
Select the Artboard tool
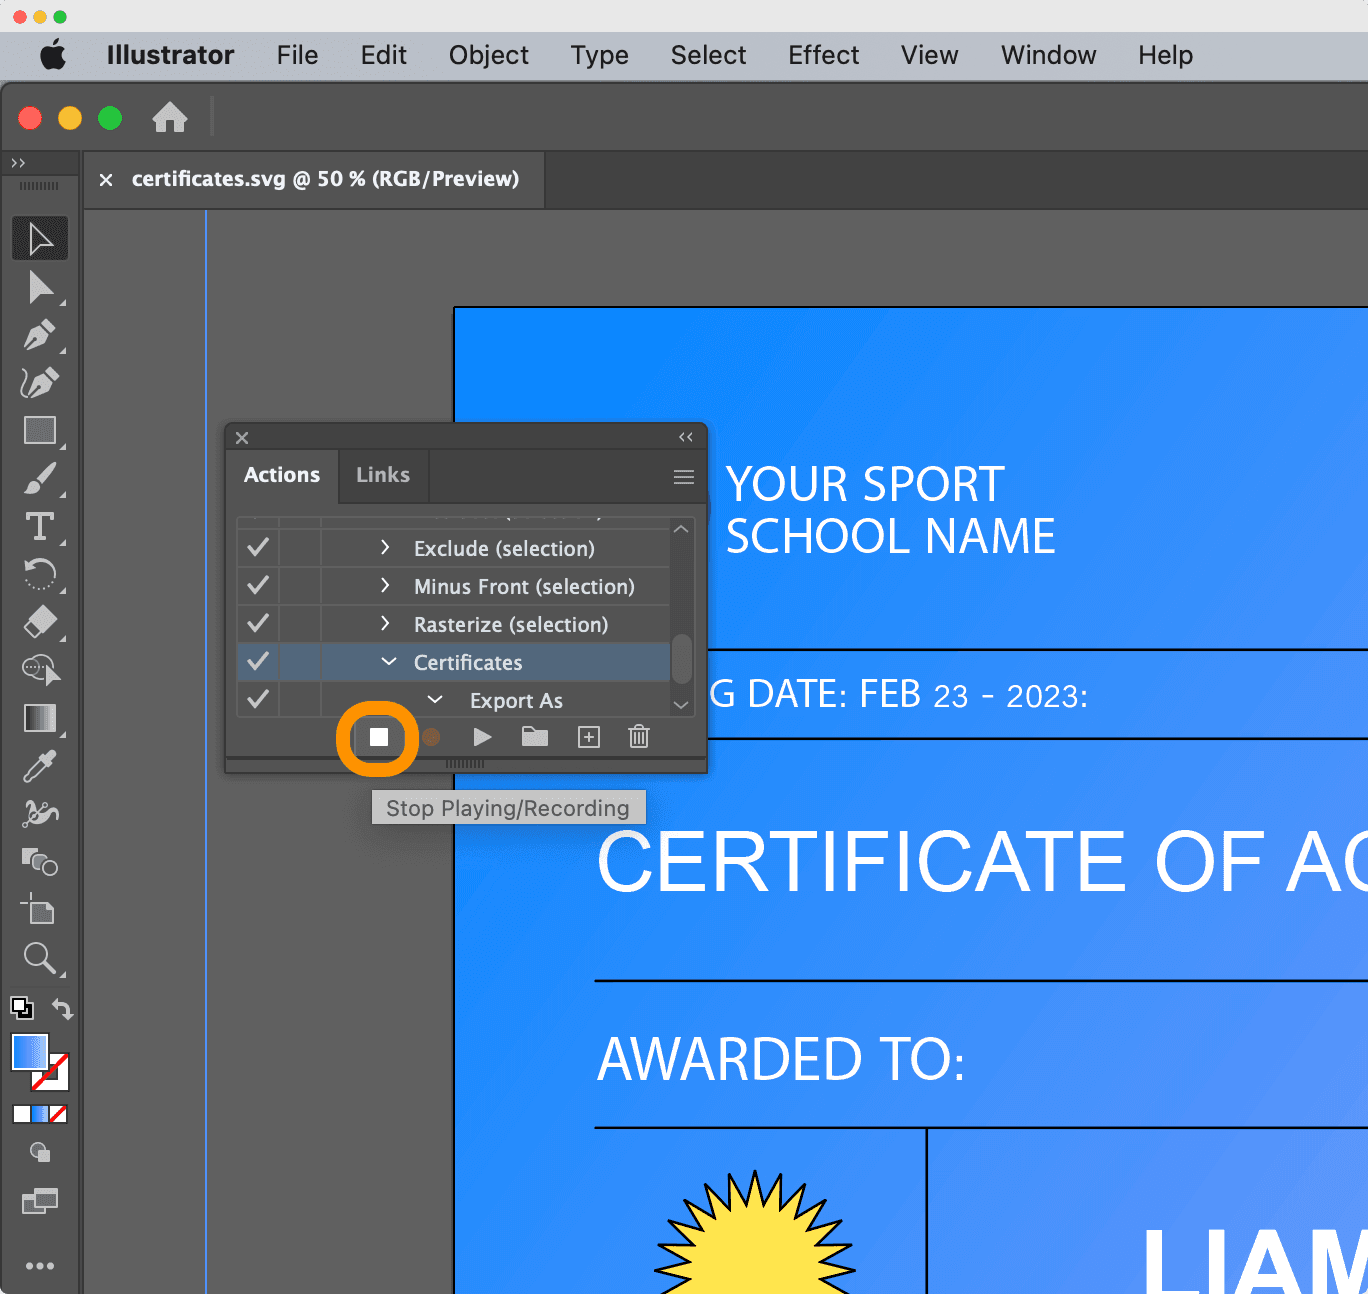coord(40,909)
